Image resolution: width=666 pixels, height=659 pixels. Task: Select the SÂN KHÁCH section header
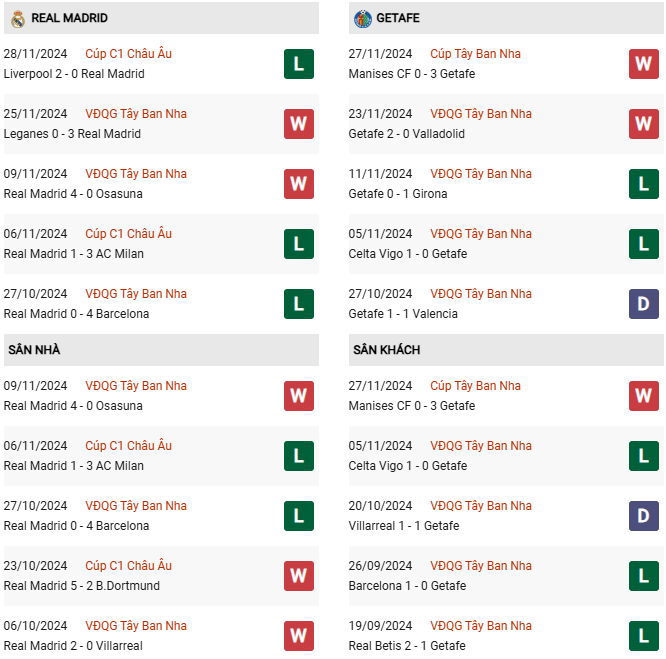(x=506, y=350)
